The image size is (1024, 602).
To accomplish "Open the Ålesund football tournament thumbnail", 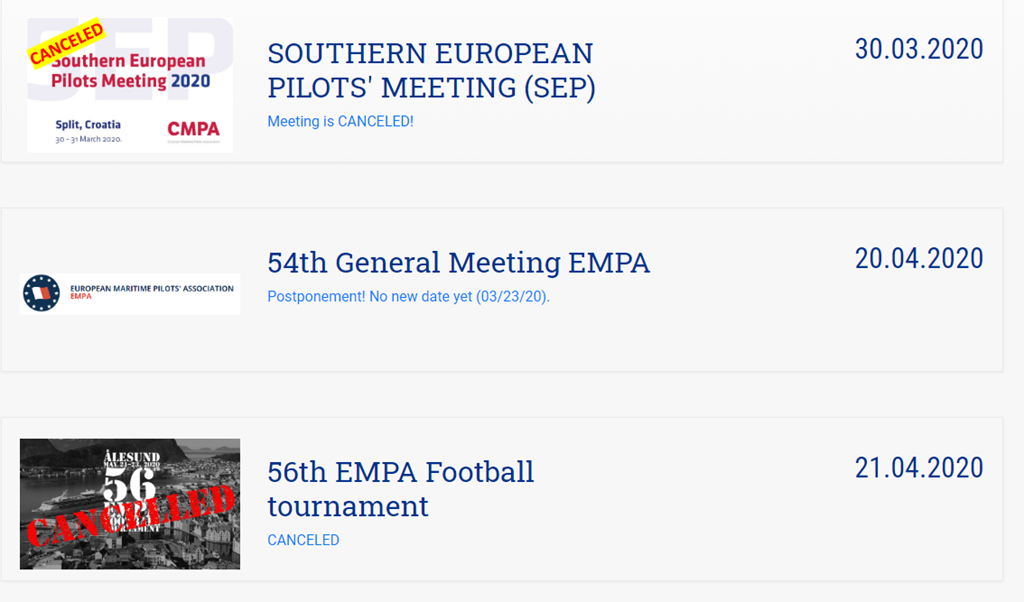I will [130, 504].
